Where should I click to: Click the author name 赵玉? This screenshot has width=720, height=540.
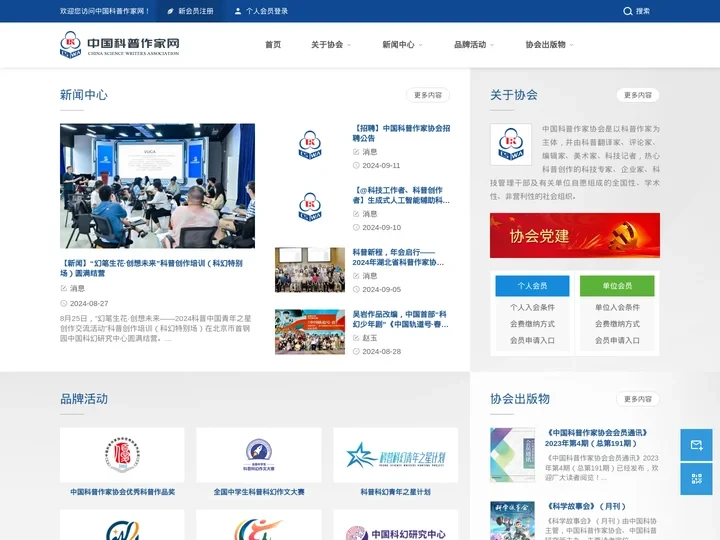tap(370, 338)
